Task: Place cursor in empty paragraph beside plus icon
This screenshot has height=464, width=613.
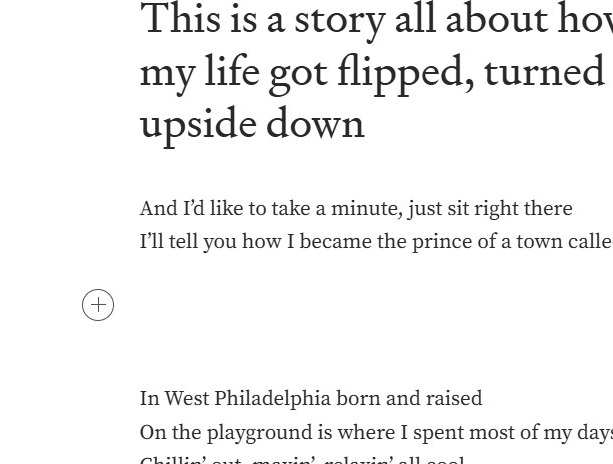Action: (x=300, y=305)
